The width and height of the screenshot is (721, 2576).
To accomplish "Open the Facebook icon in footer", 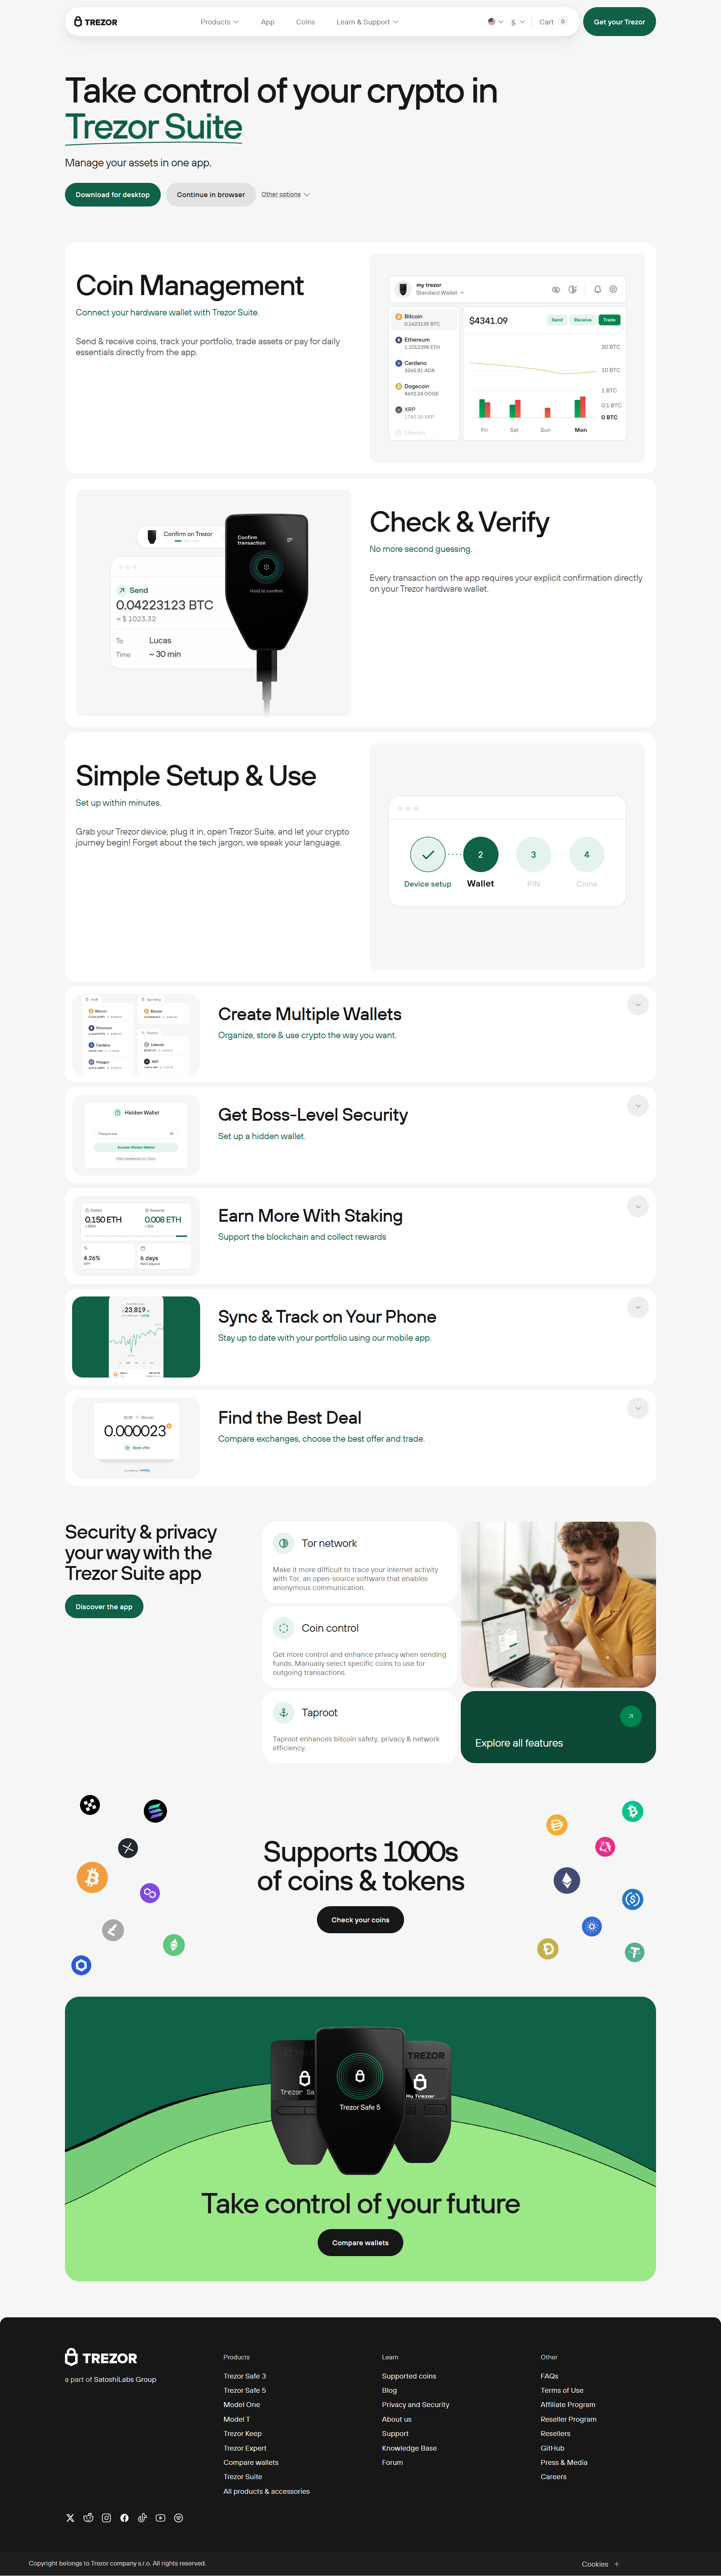I will pyautogui.click(x=124, y=2518).
